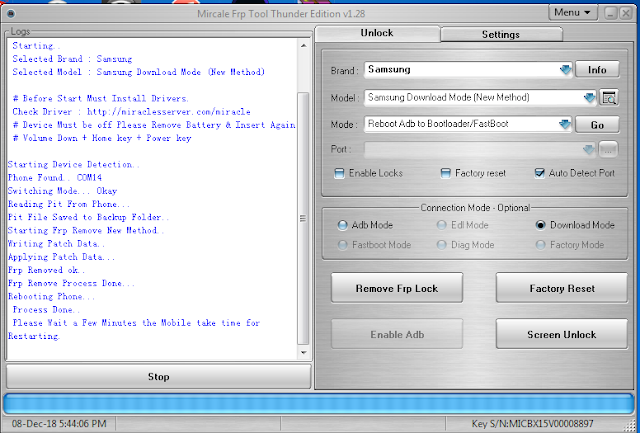The height and width of the screenshot is (433, 640).
Task: Click the blue progress bar
Action: tap(319, 404)
